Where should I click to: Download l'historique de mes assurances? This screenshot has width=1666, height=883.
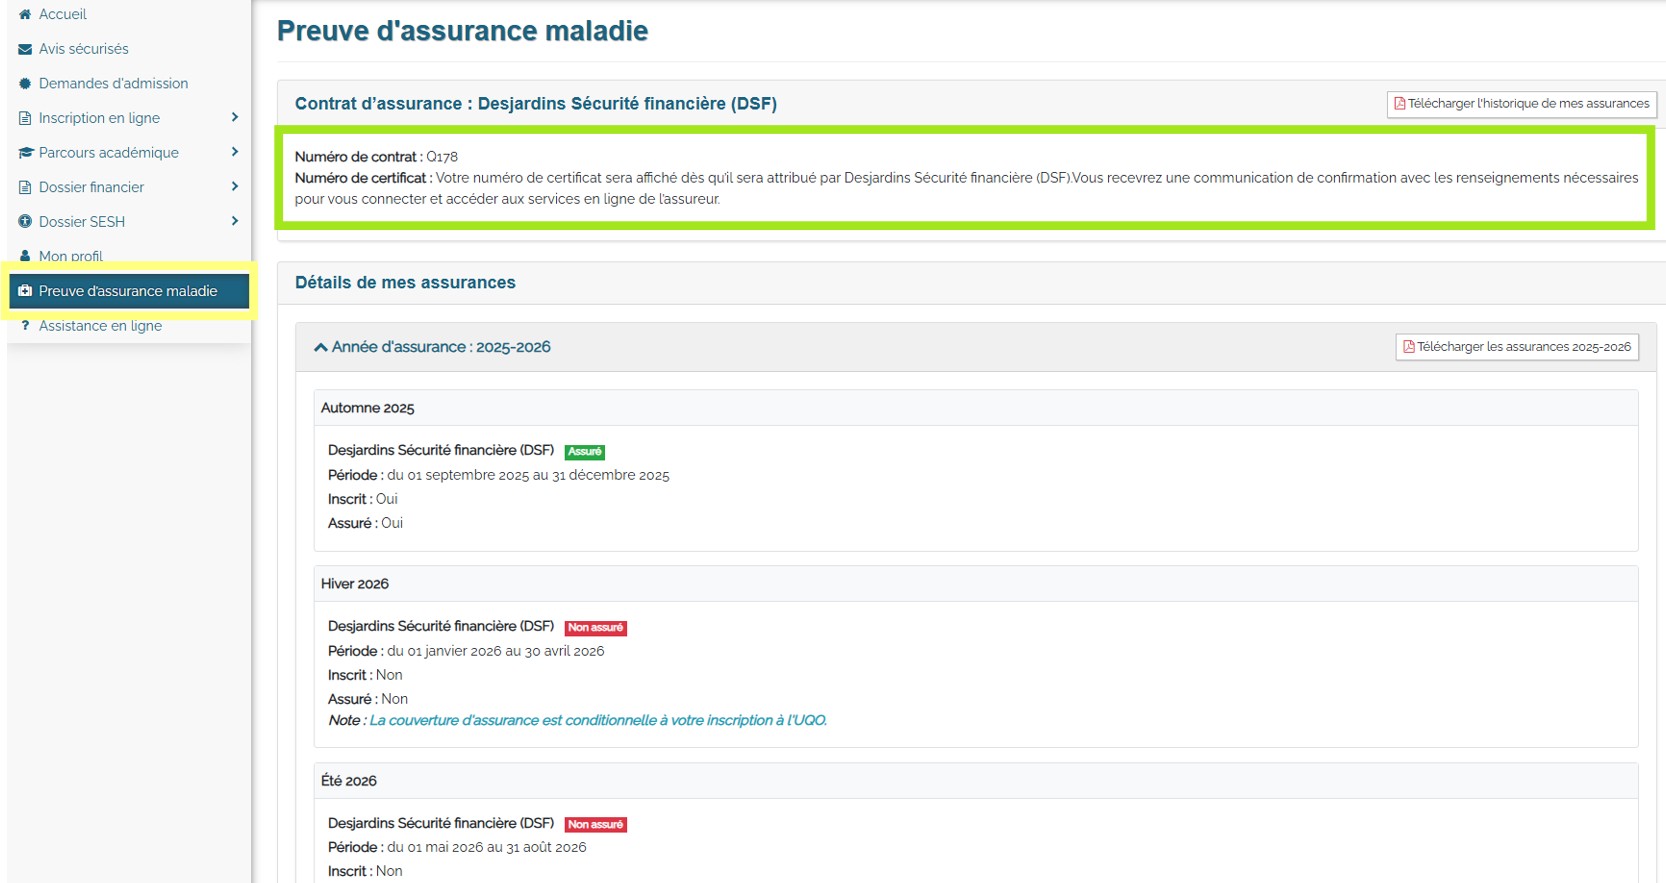pyautogui.click(x=1521, y=104)
